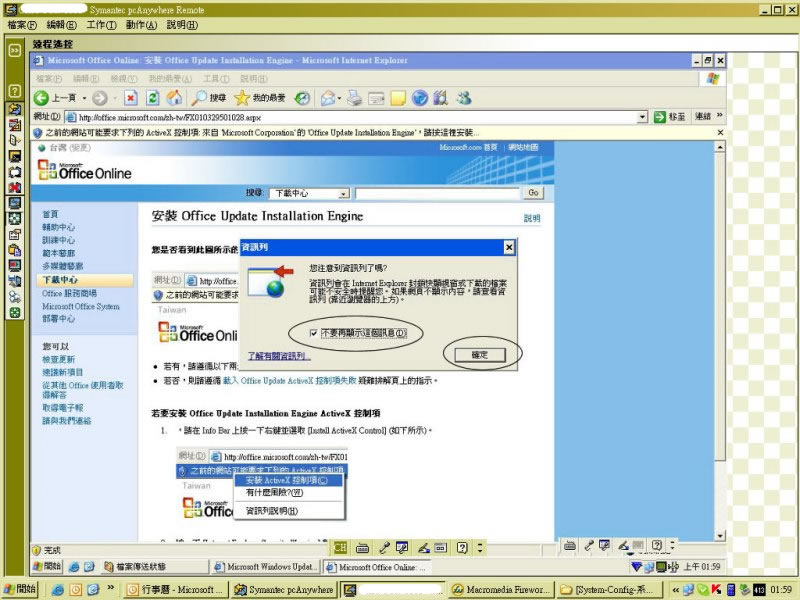Click the yellow note icon in IE toolbar
This screenshot has width=800, height=600.
click(x=398, y=98)
